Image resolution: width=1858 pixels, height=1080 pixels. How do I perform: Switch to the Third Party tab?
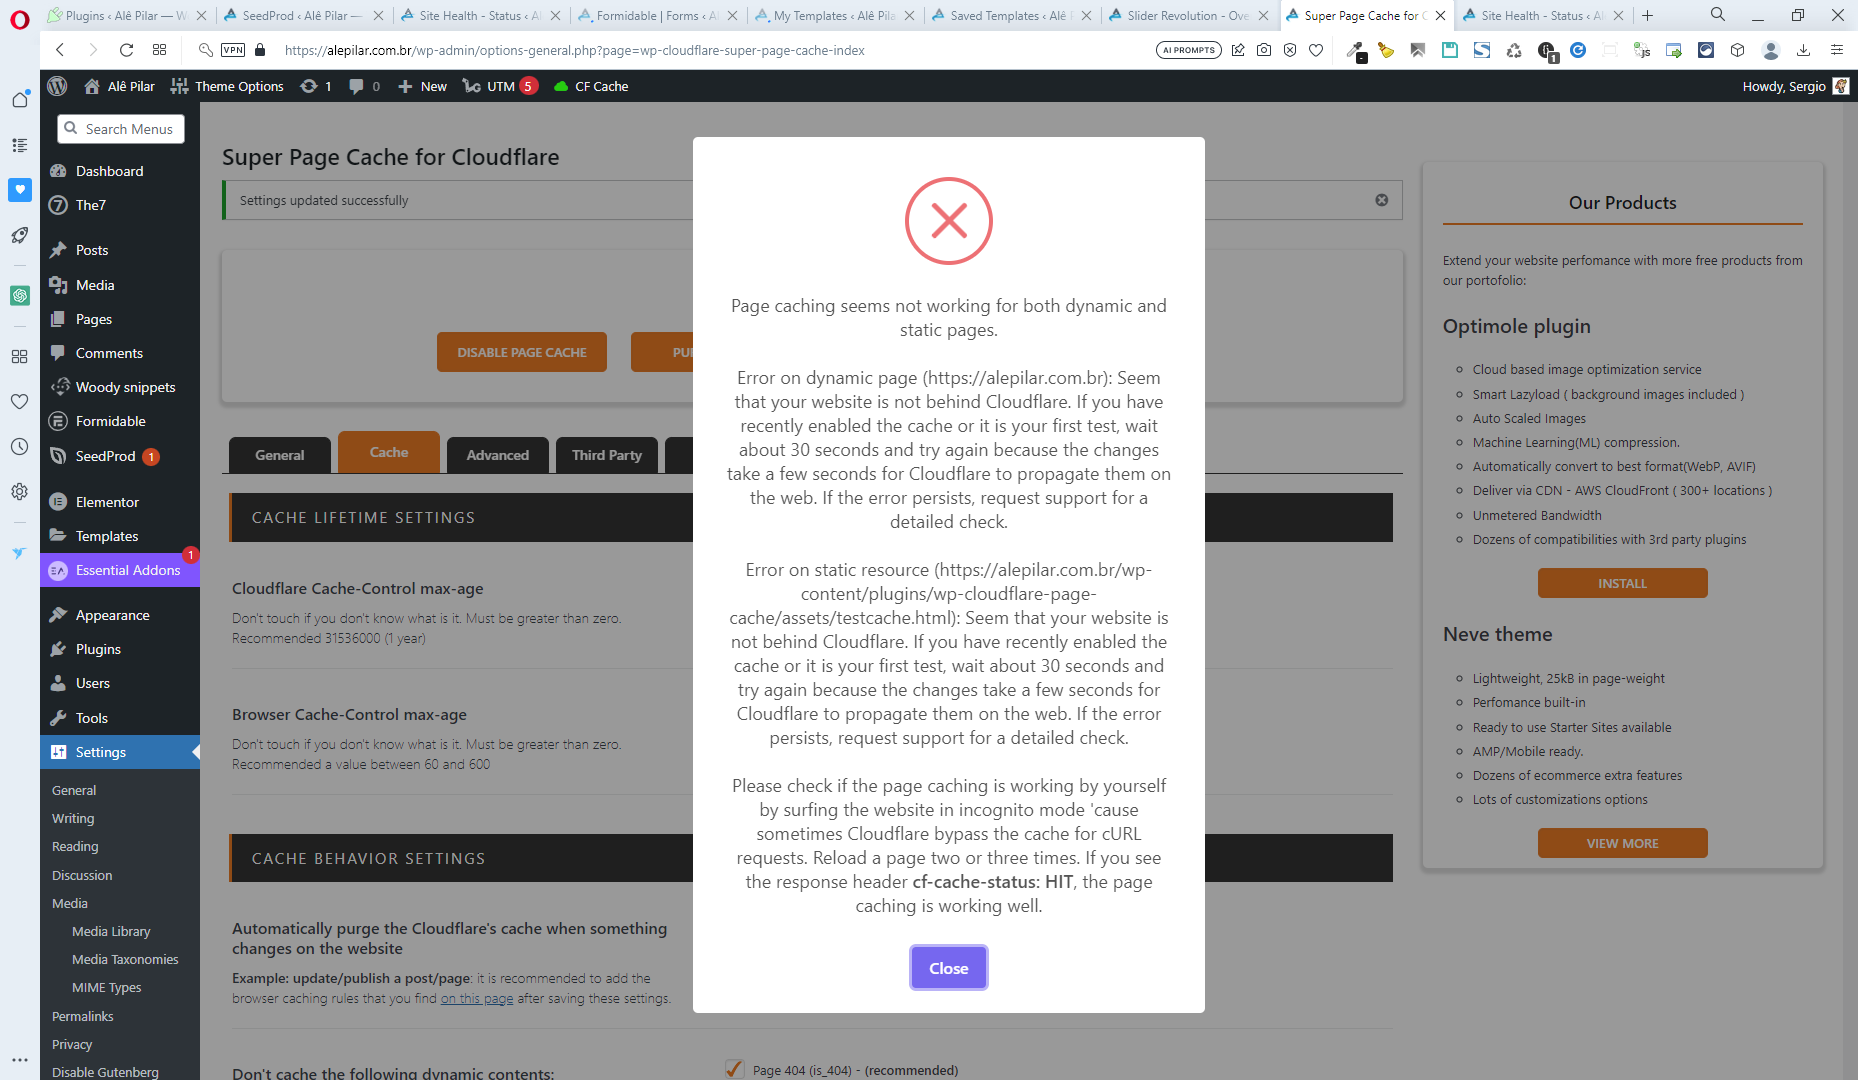607,455
